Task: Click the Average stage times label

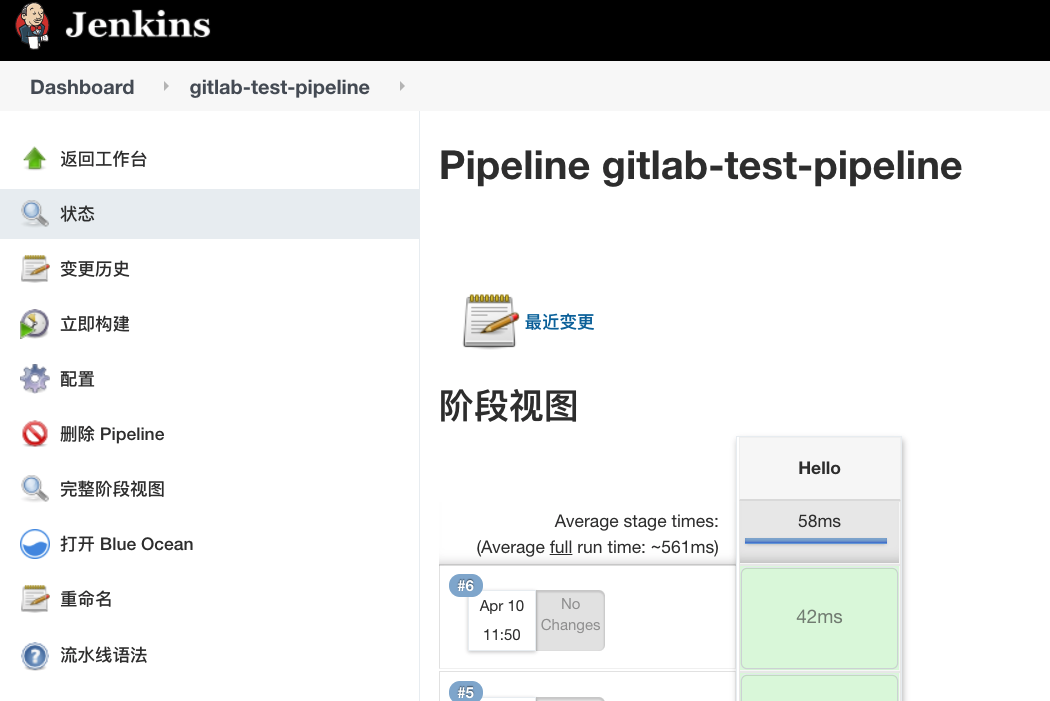Action: (x=636, y=521)
